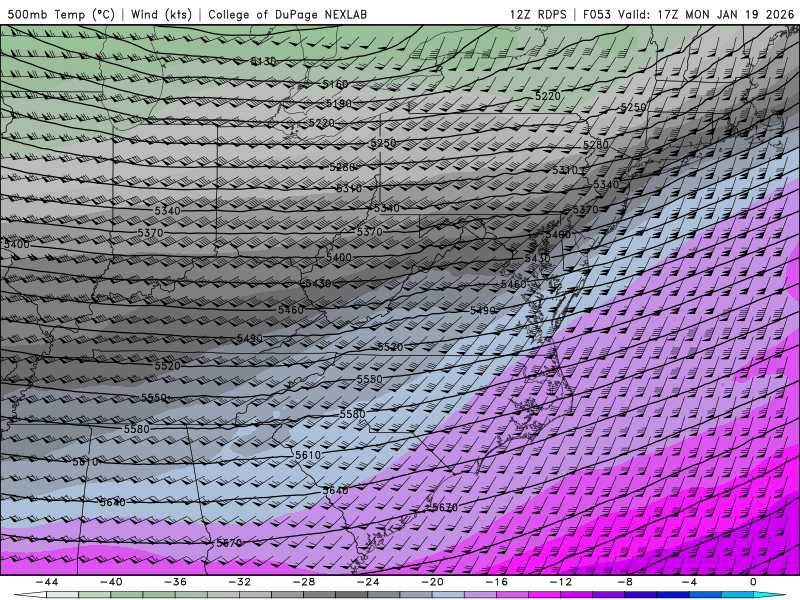This screenshot has width=800, height=600.
Task: Click the -12 colorbar tick label
Action: tap(561, 582)
